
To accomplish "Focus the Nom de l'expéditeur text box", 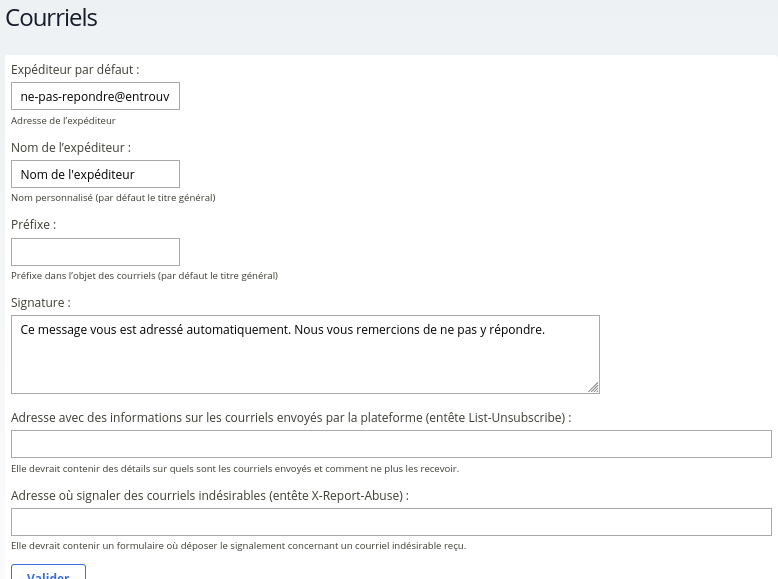I will (95, 174).
